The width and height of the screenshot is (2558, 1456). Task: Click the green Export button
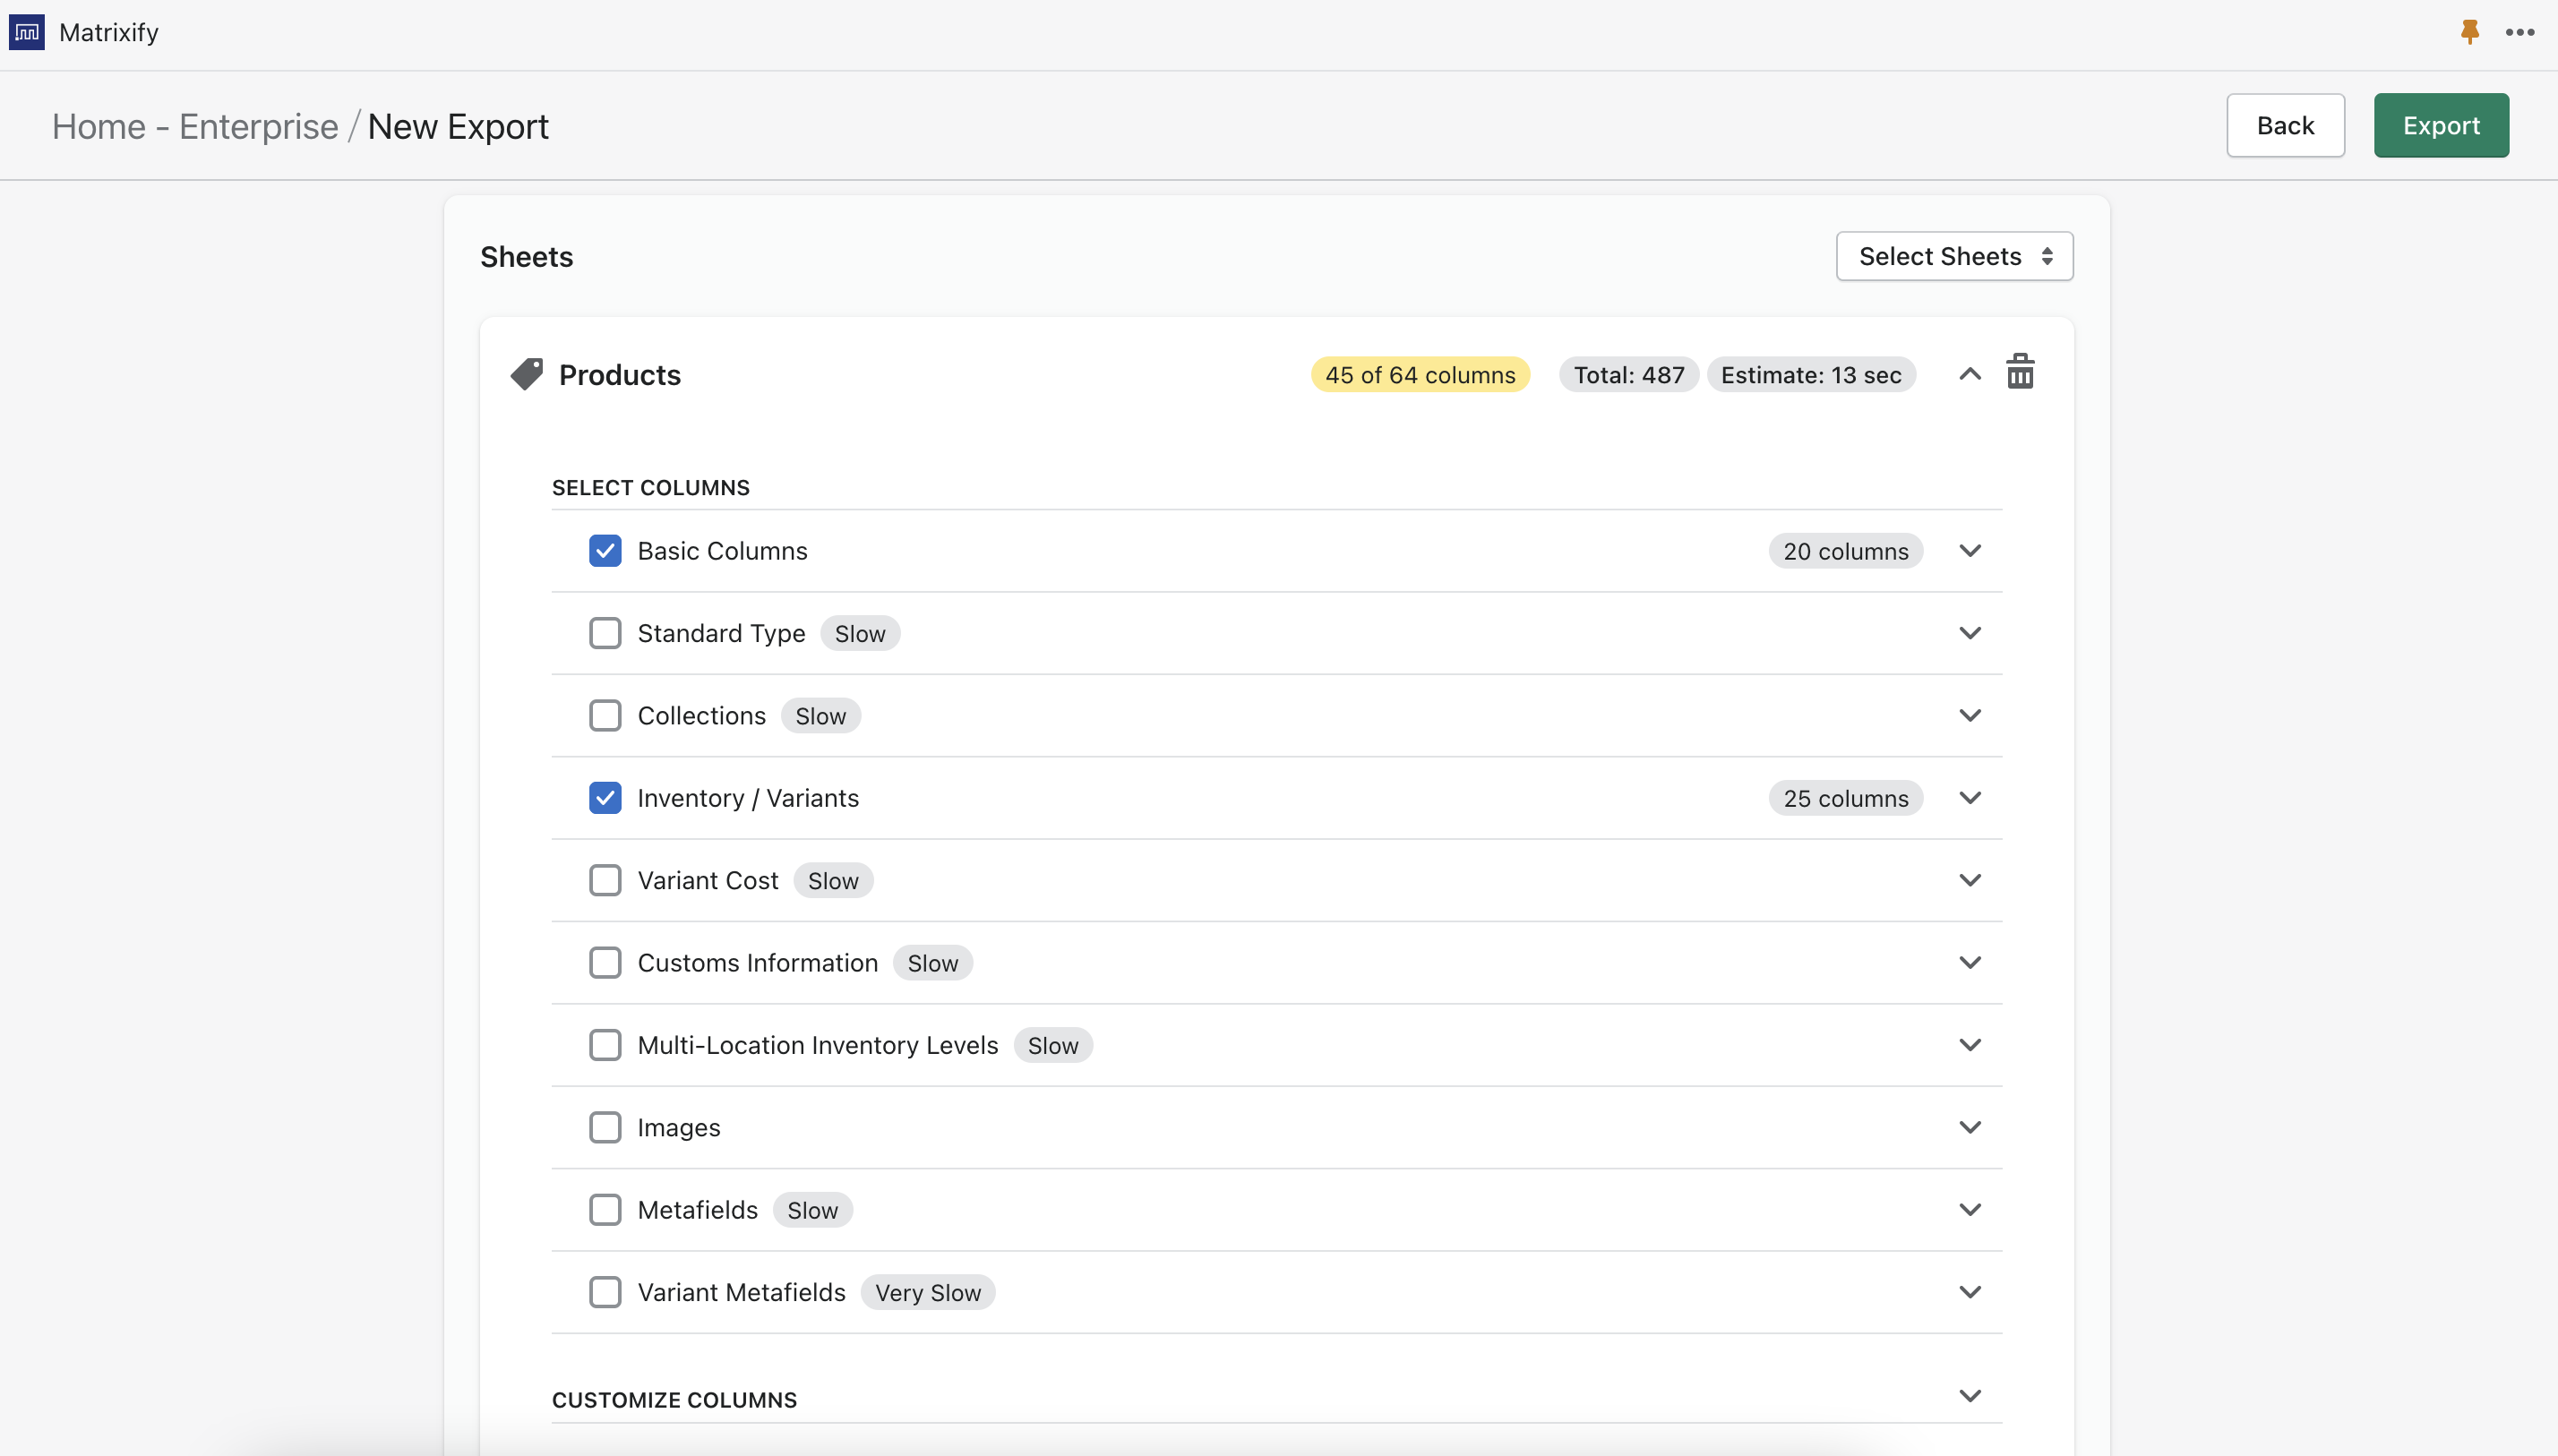[x=2440, y=126]
